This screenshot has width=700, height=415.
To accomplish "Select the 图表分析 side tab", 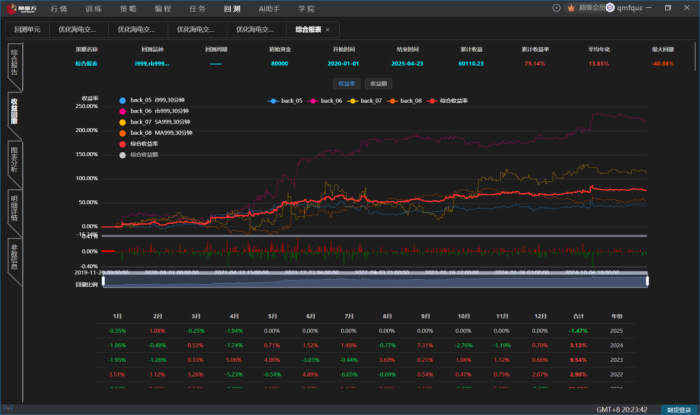I will click(x=14, y=158).
